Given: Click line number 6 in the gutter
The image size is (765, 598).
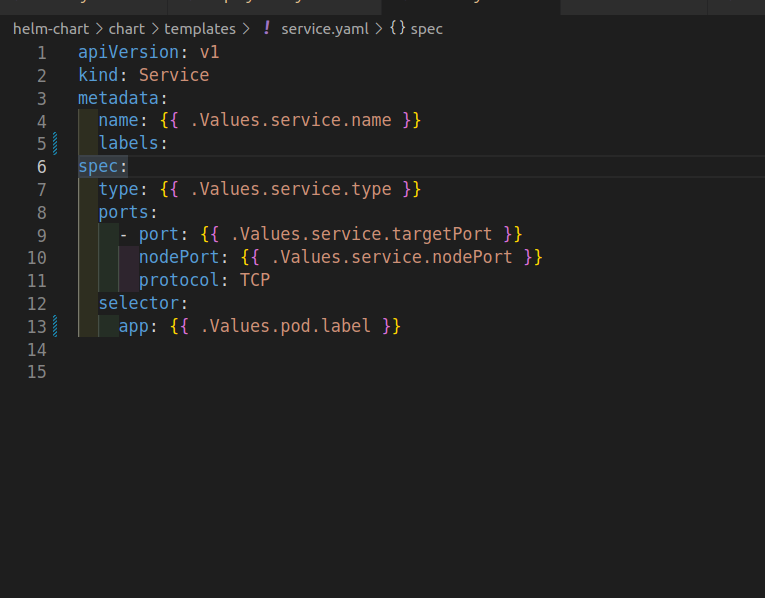Looking at the screenshot, I should pos(42,167).
